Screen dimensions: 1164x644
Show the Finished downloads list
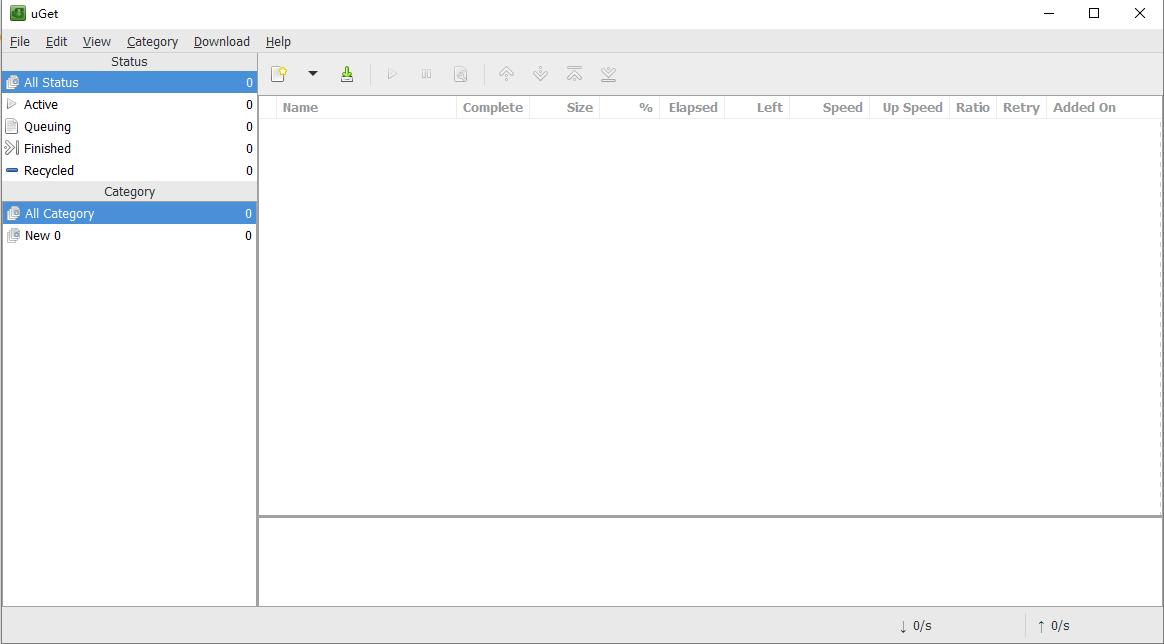tap(45, 148)
